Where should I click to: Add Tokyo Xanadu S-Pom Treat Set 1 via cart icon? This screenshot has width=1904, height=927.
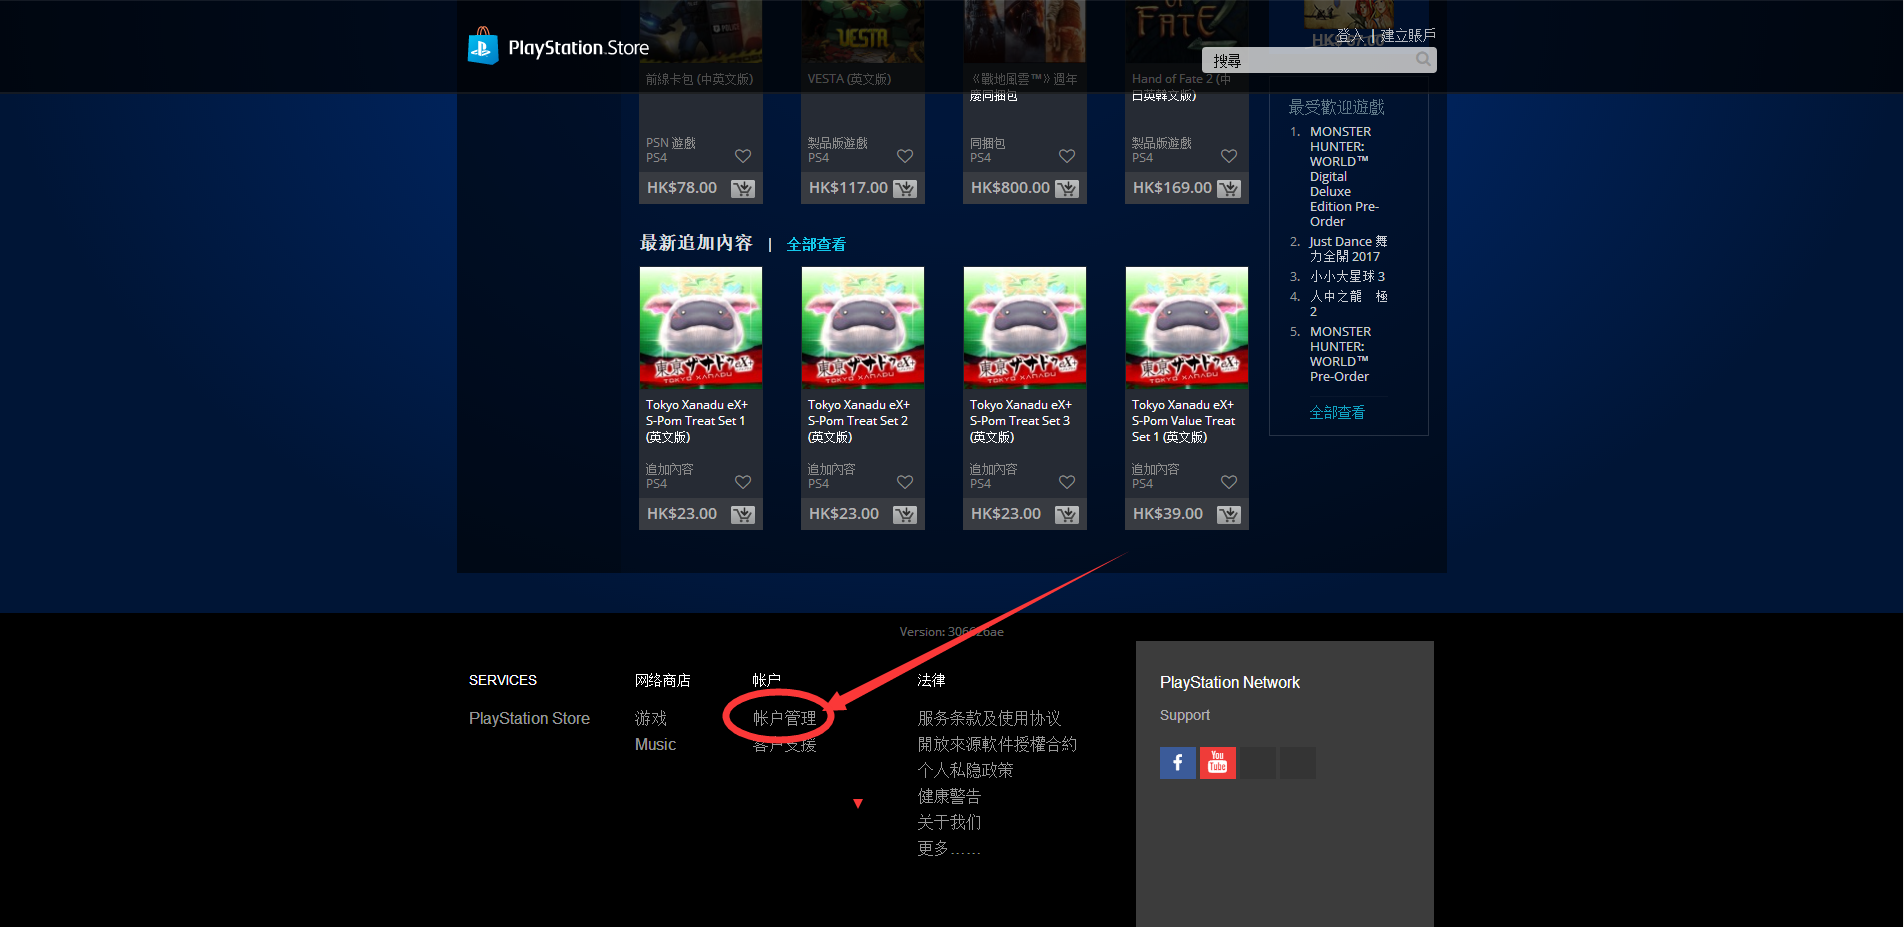pyautogui.click(x=742, y=513)
